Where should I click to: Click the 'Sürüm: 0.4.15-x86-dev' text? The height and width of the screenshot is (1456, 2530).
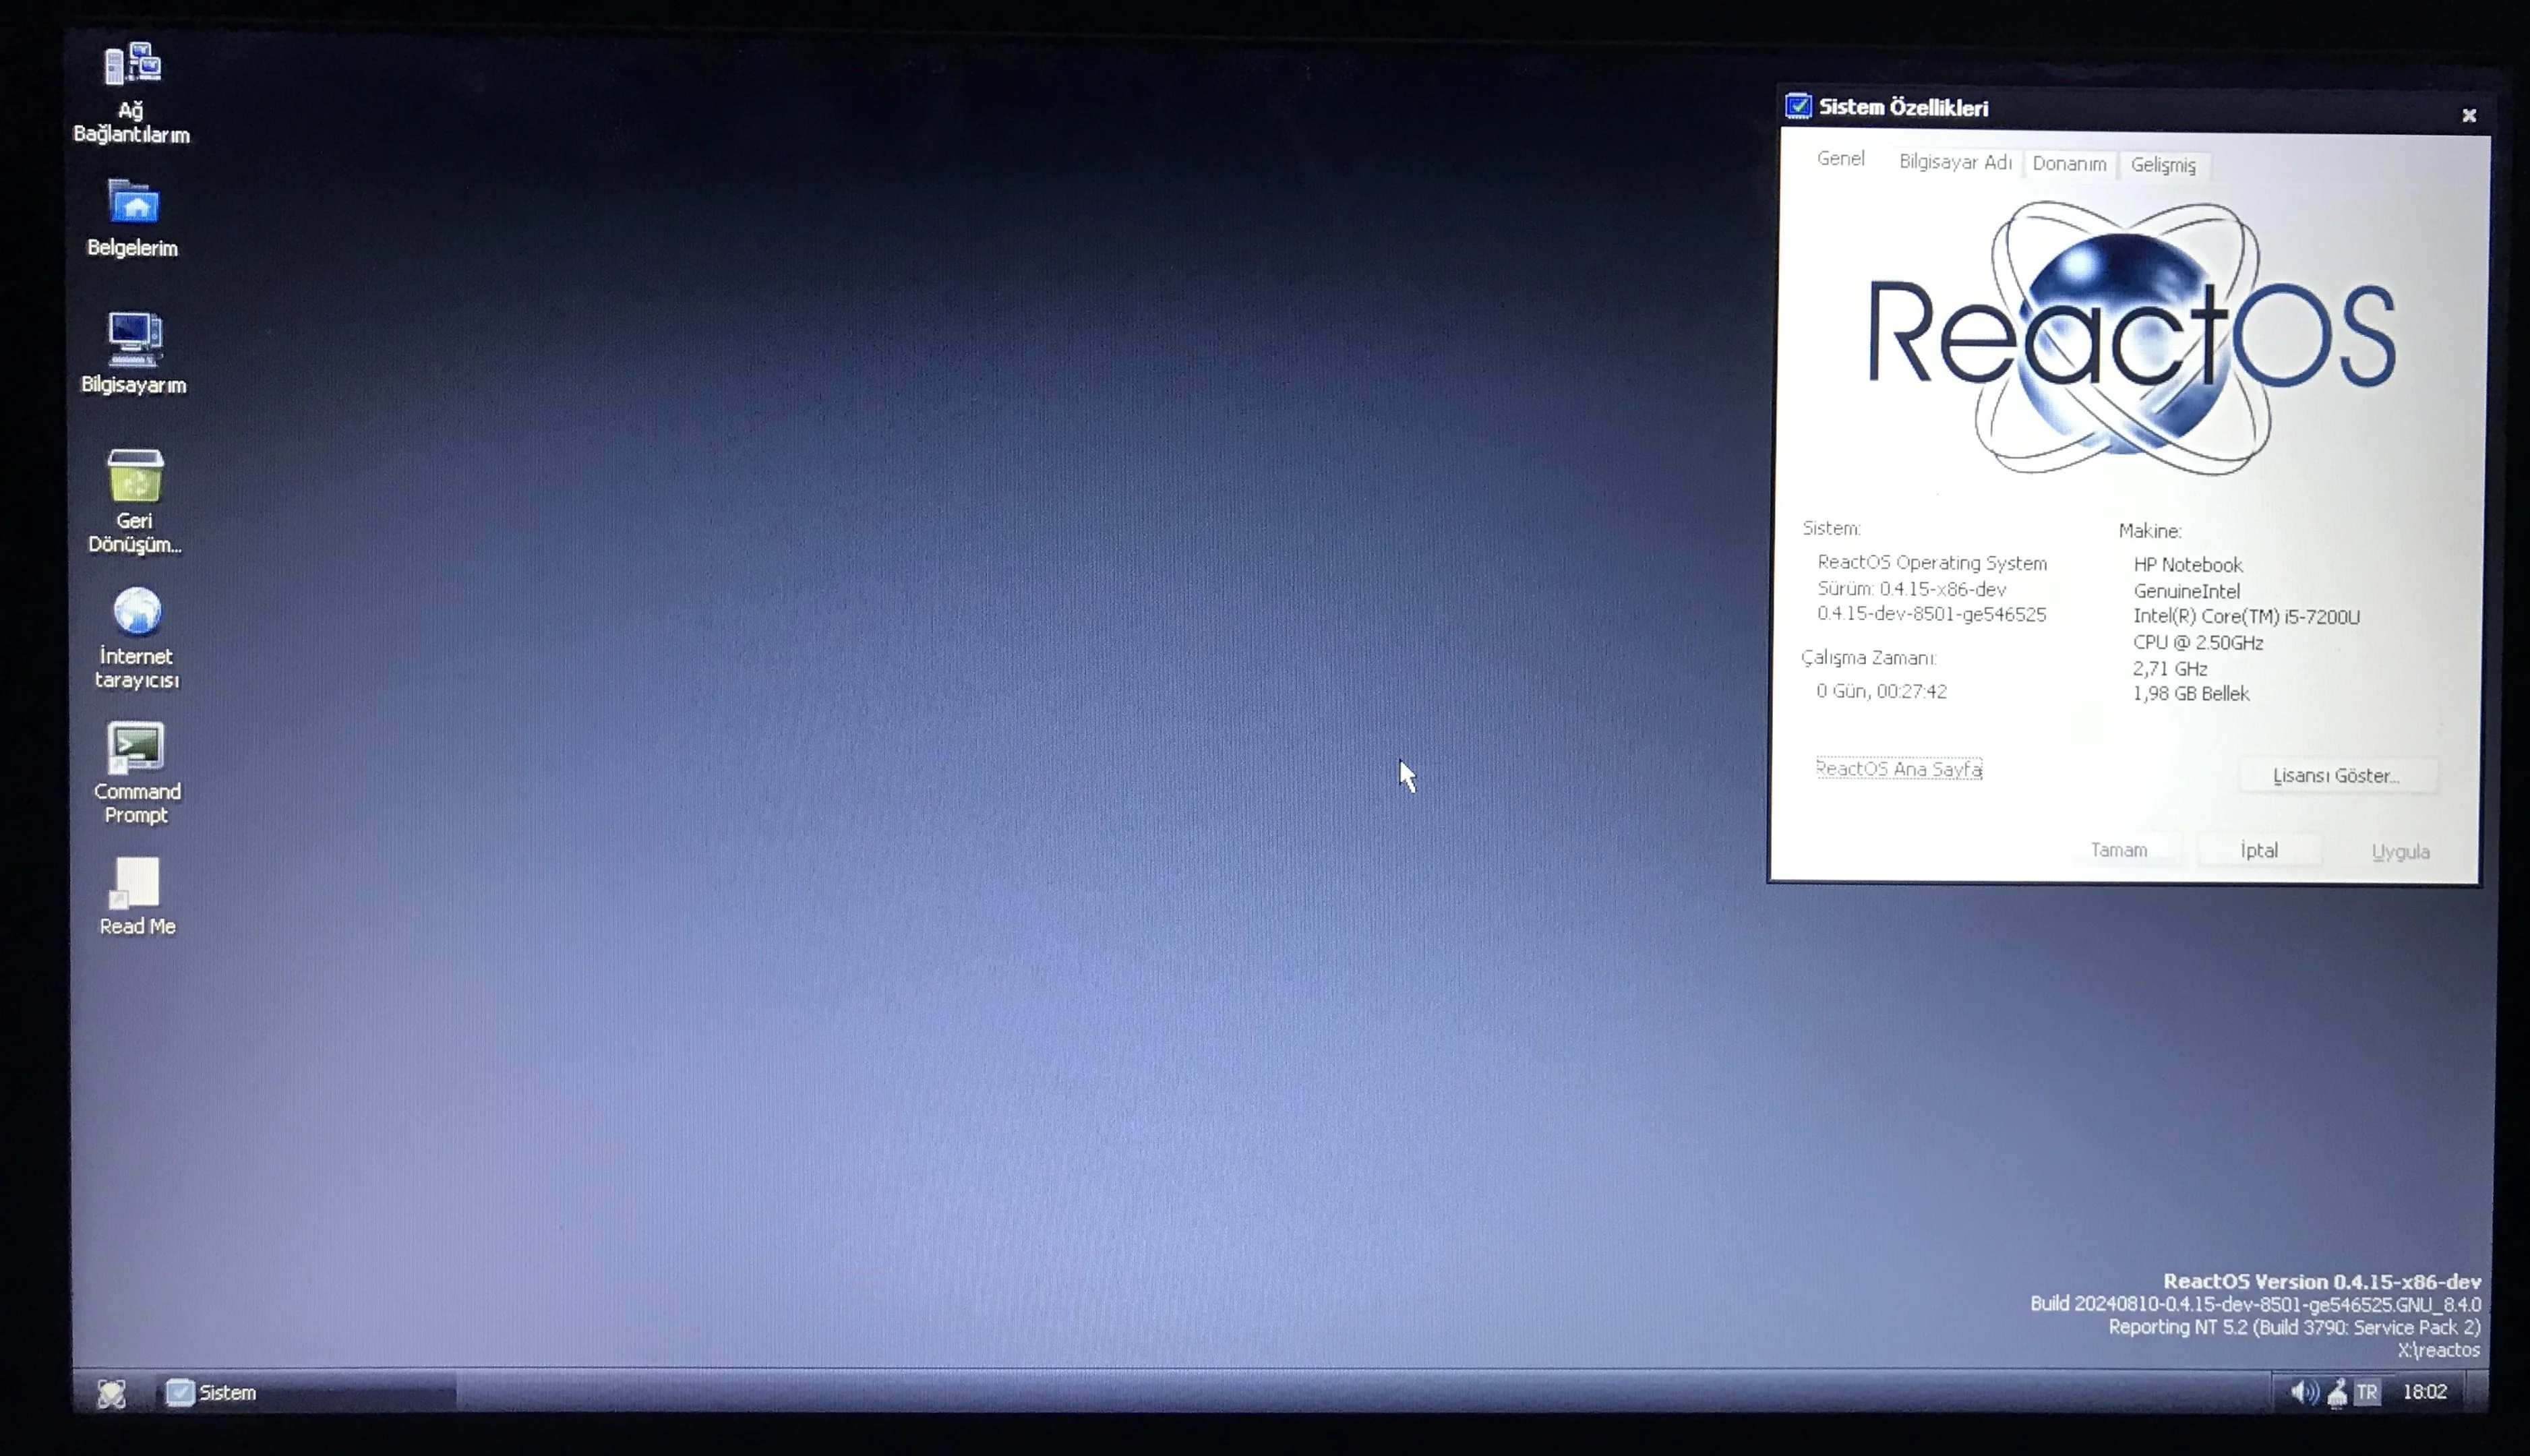pos(1911,589)
